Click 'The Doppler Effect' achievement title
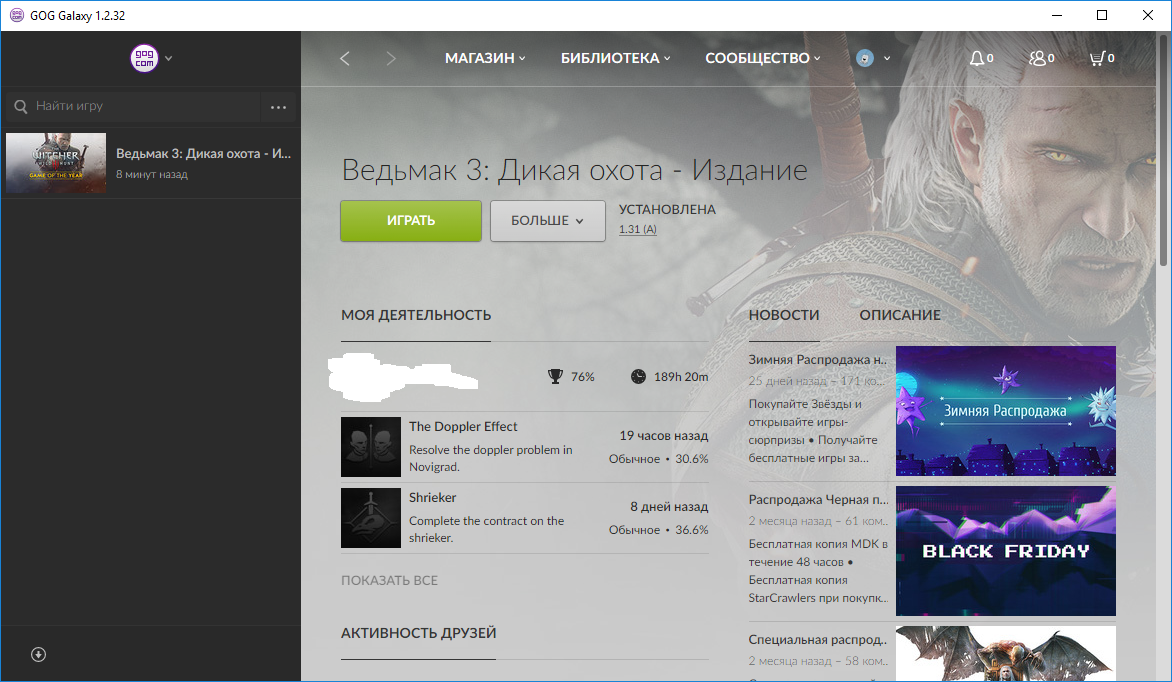 click(x=463, y=426)
